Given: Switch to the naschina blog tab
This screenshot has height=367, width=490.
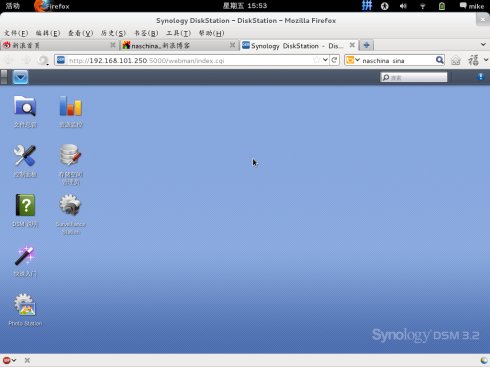Looking at the screenshot, I should click(179, 45).
